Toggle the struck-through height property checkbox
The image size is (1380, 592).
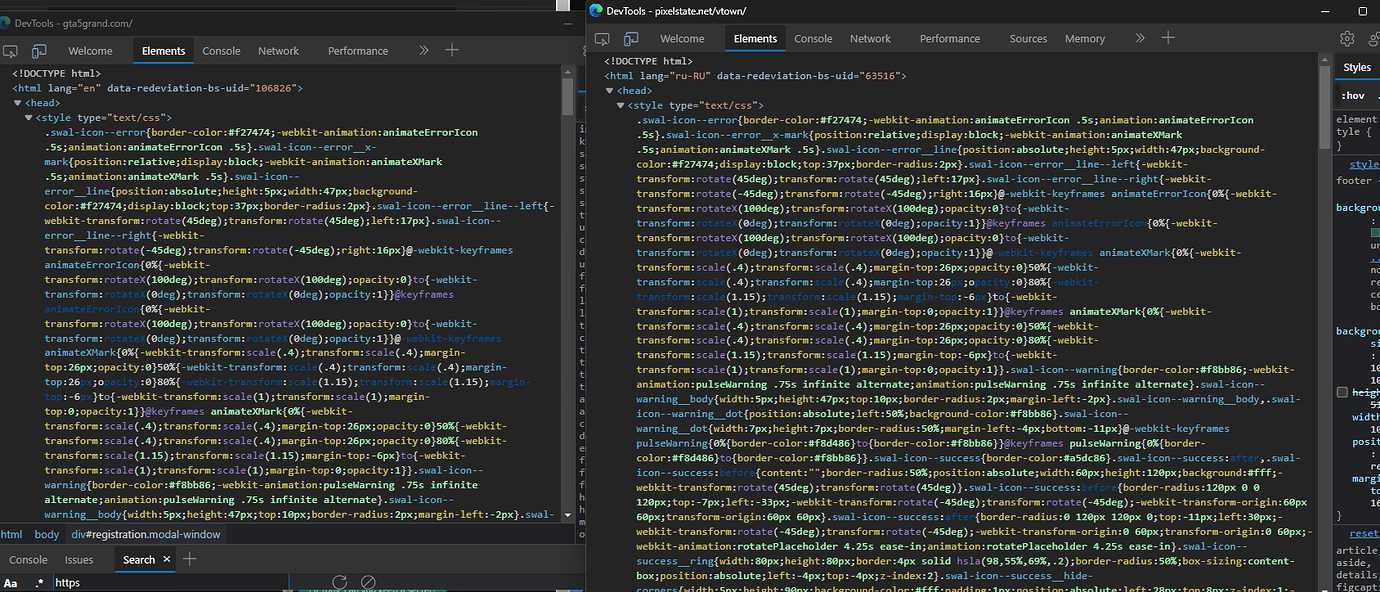click(x=1342, y=393)
